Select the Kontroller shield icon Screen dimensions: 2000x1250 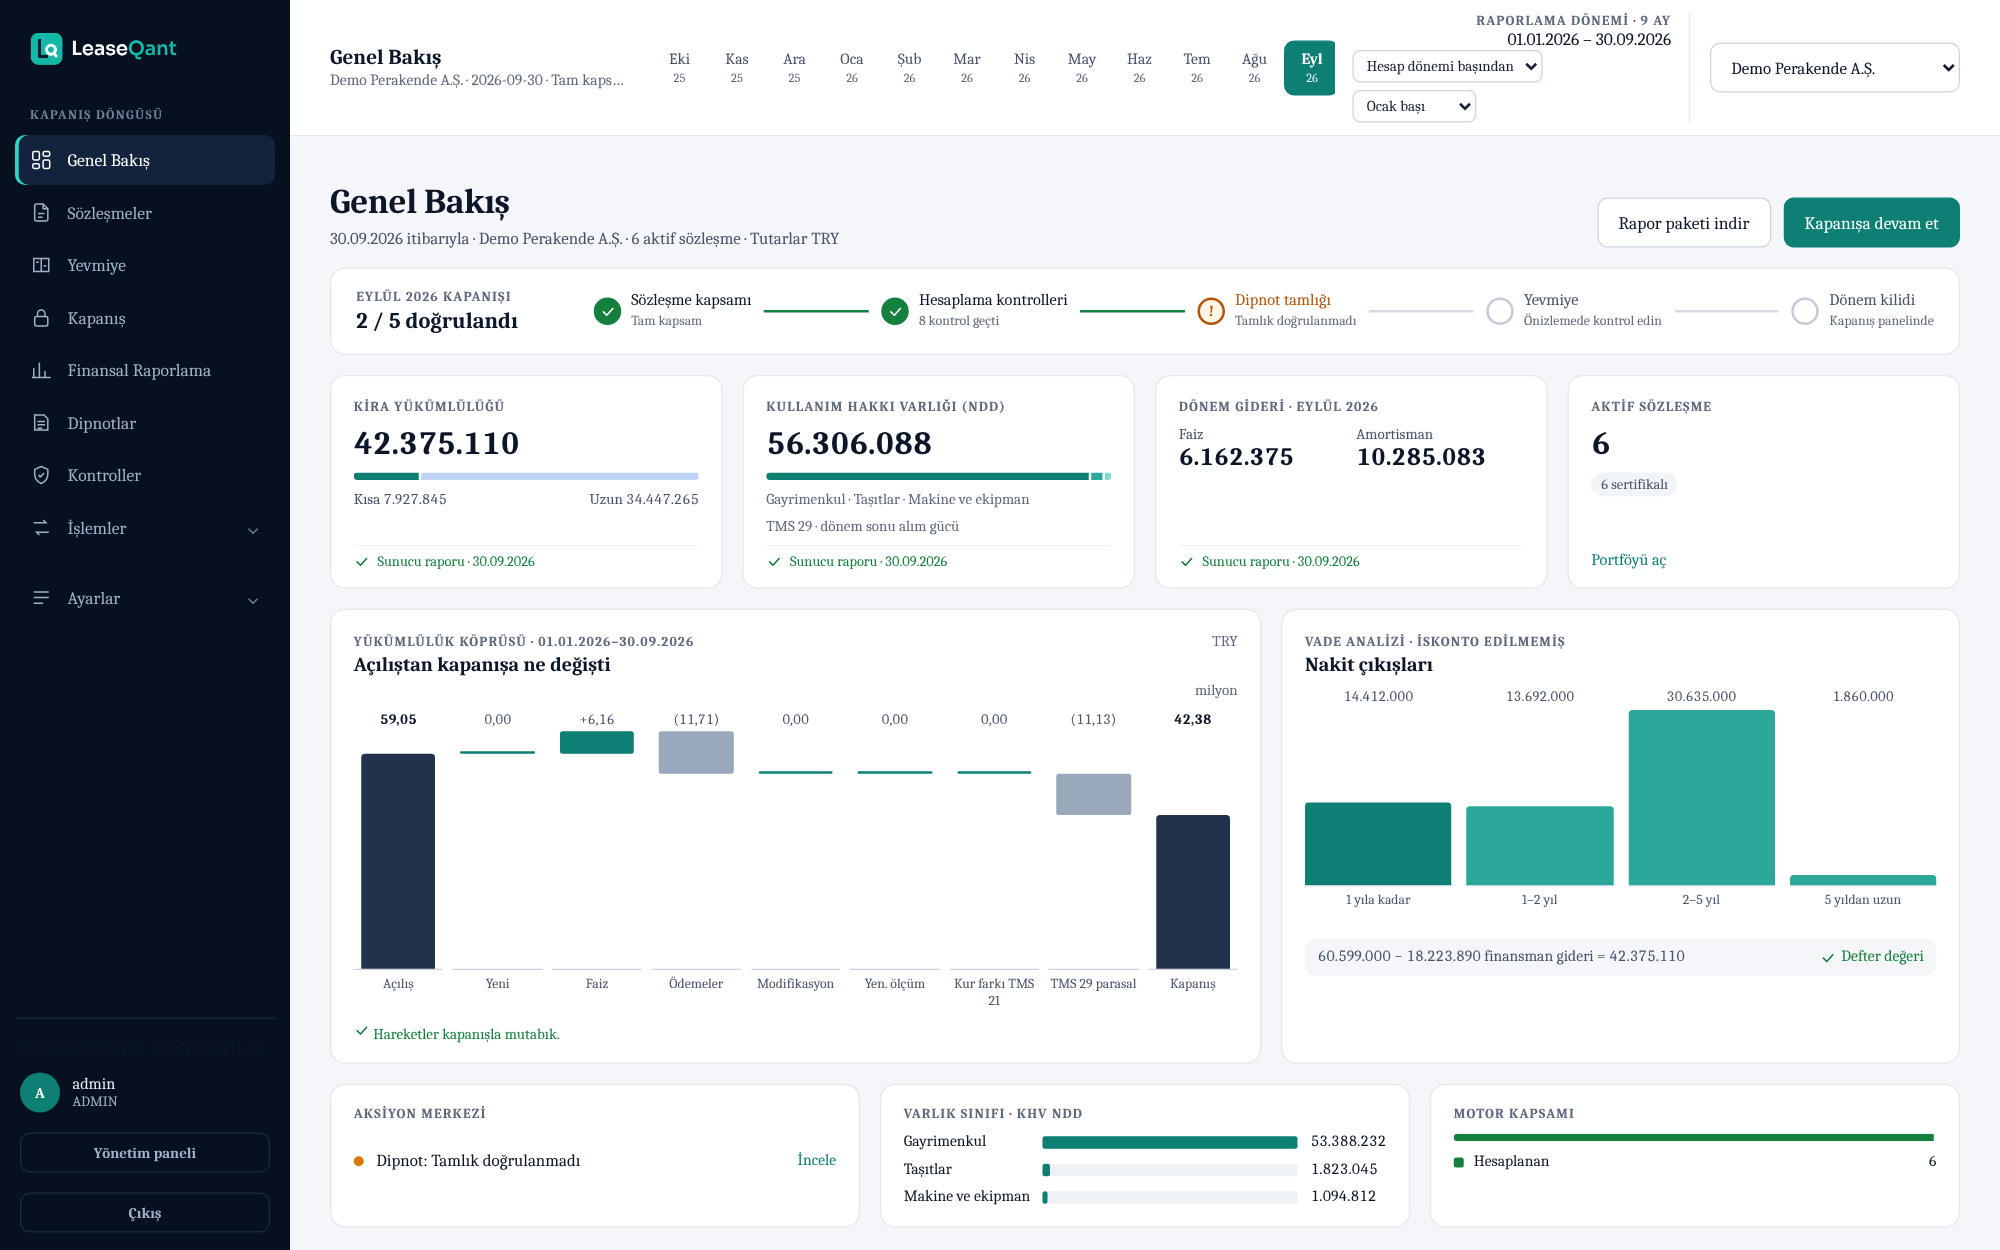coord(41,475)
